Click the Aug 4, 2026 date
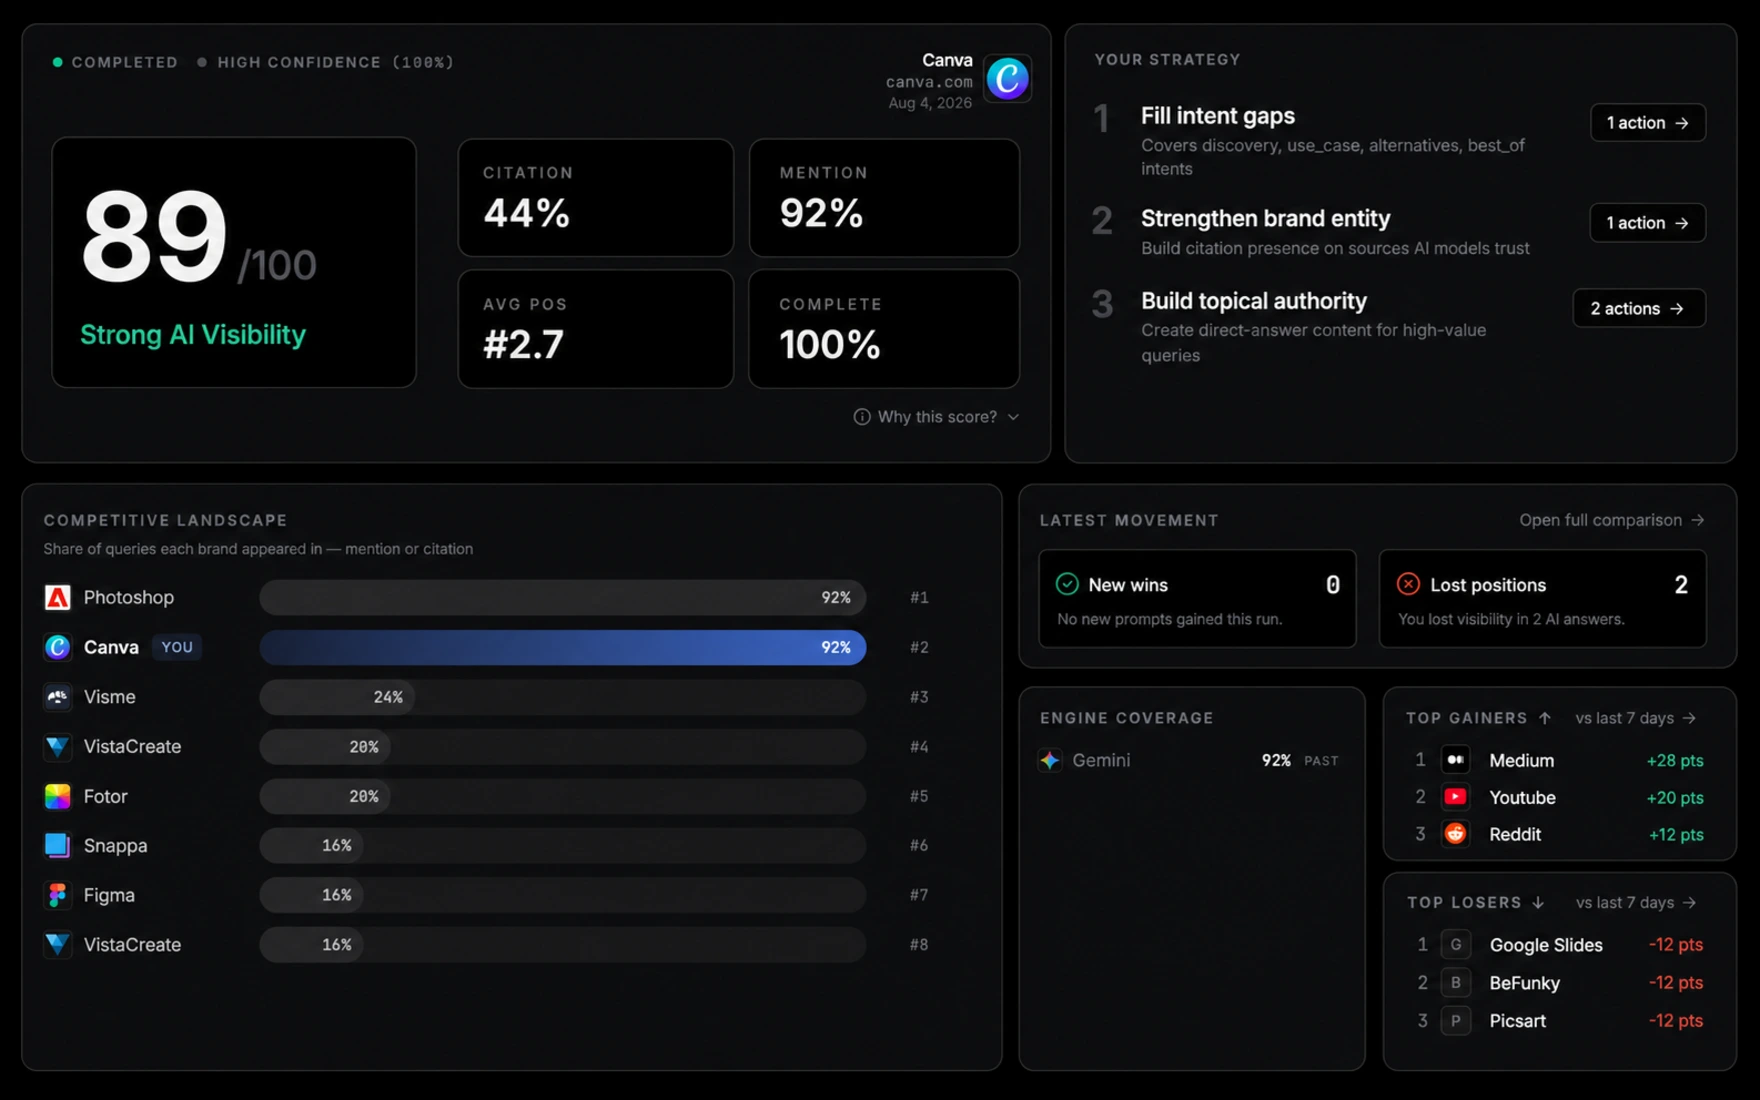Screen dimensions: 1760x1100 [x=930, y=103]
